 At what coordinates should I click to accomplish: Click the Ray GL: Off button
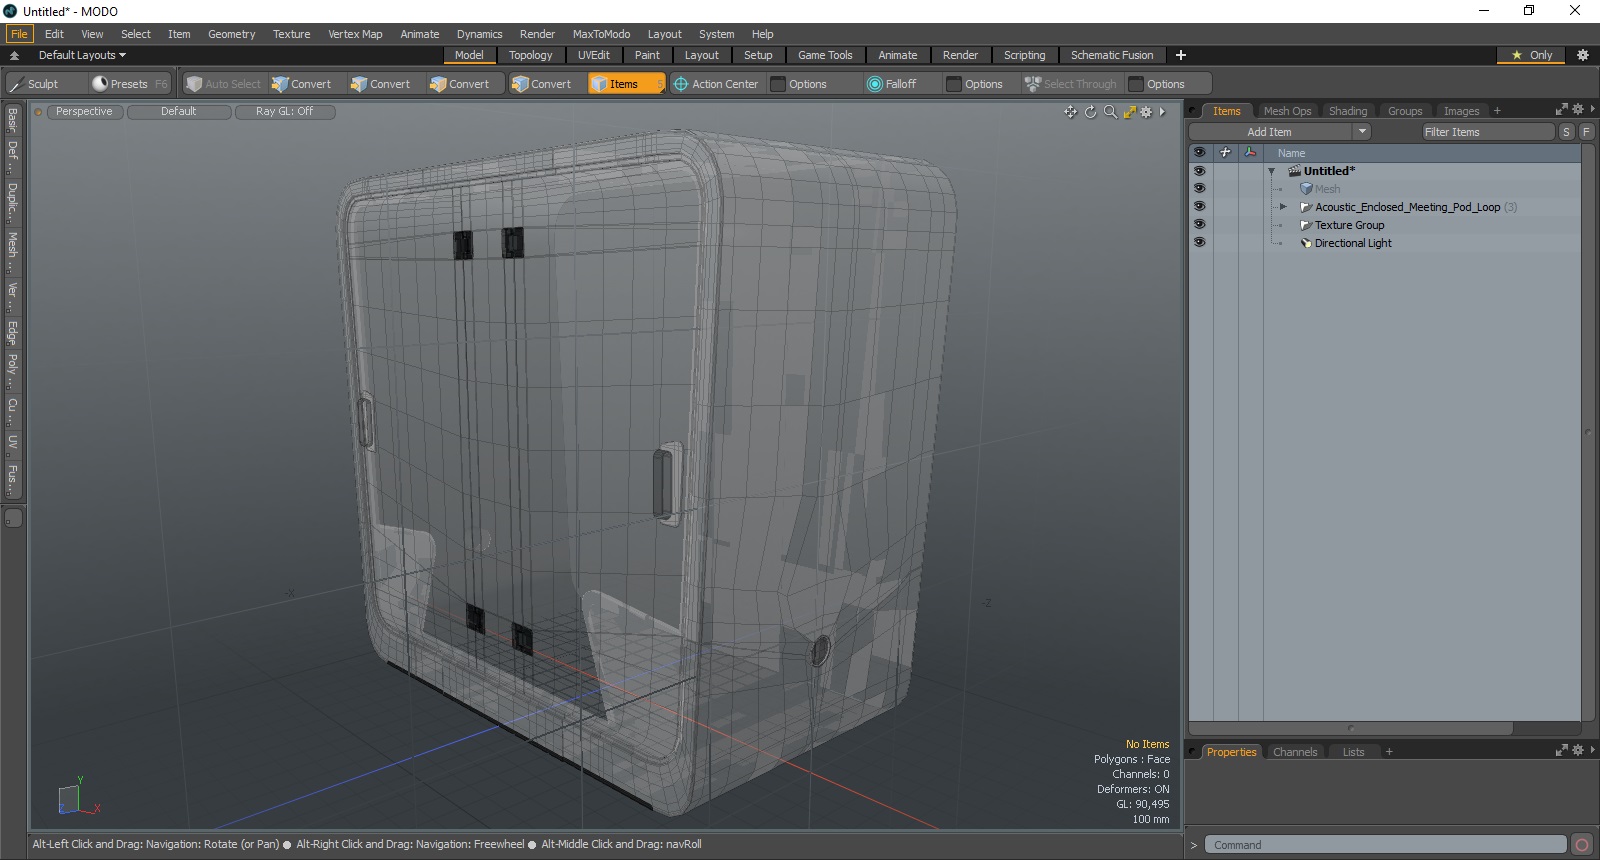point(284,112)
